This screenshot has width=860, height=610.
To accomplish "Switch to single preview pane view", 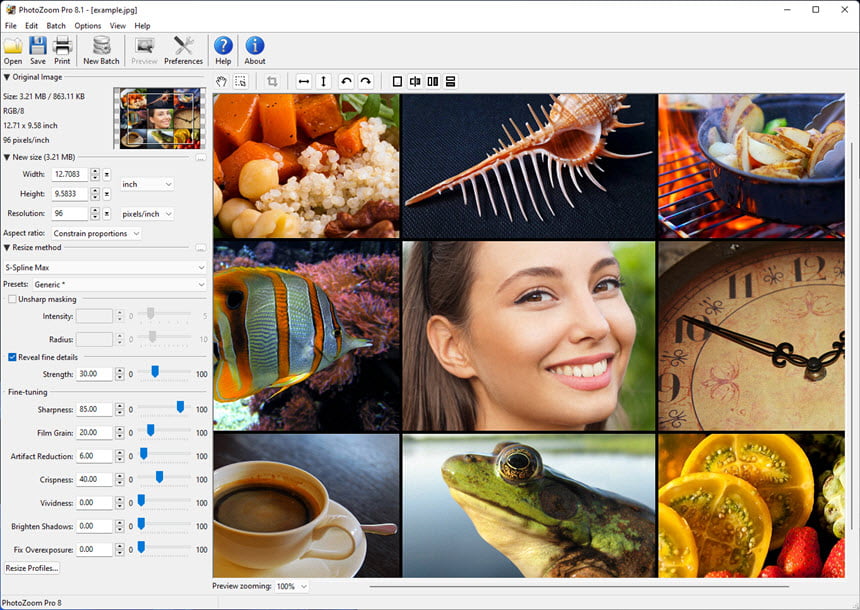I will [398, 82].
